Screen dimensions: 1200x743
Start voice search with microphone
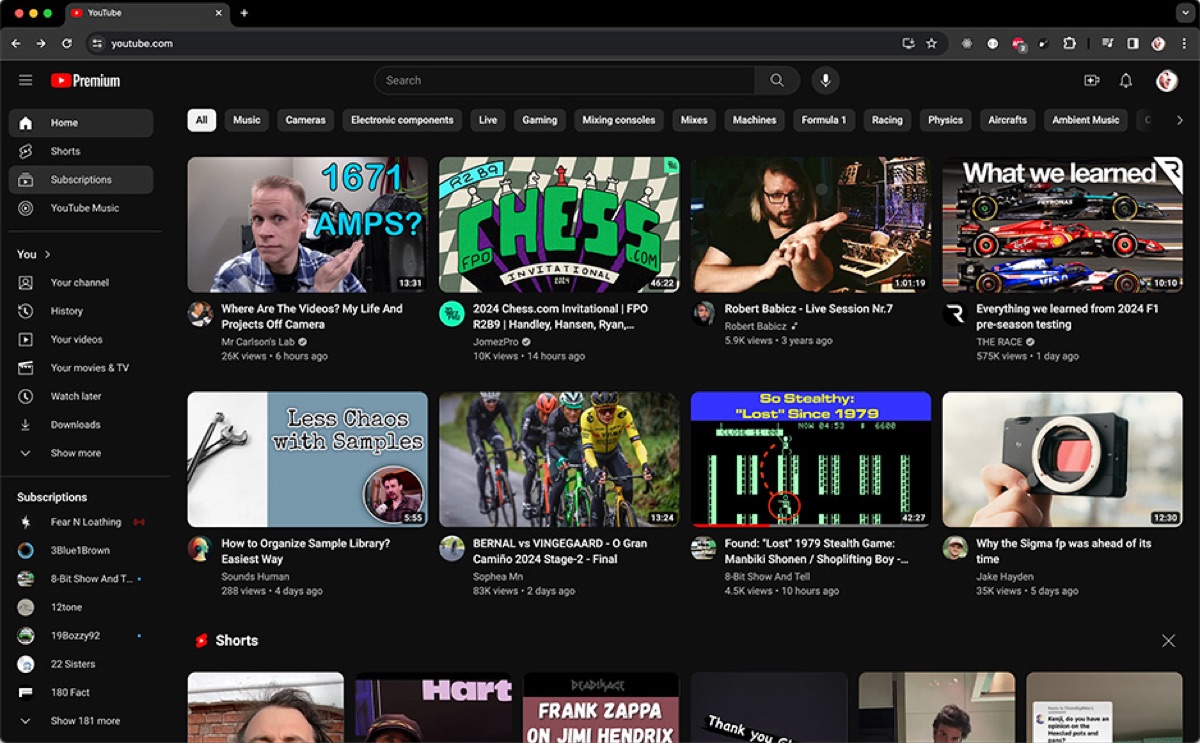pos(826,80)
